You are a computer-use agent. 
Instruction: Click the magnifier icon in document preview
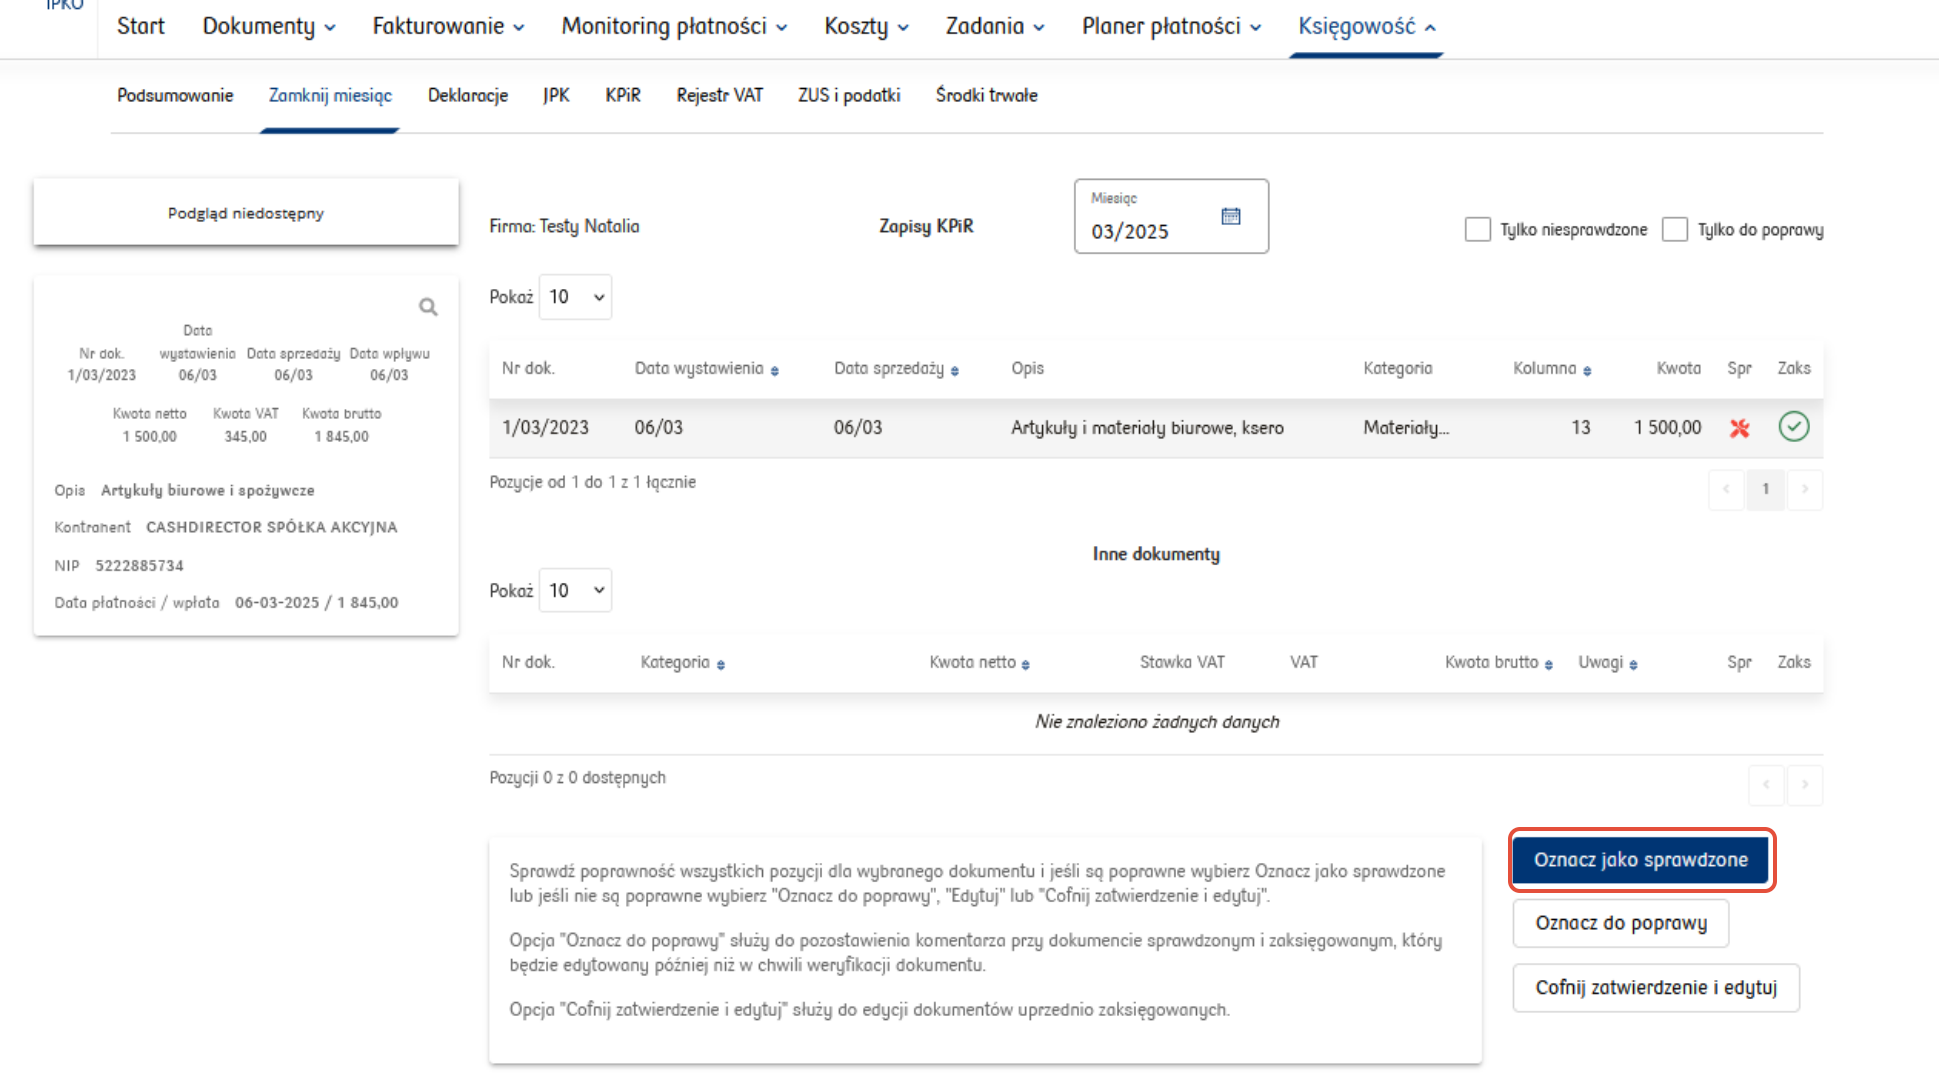coord(428,307)
